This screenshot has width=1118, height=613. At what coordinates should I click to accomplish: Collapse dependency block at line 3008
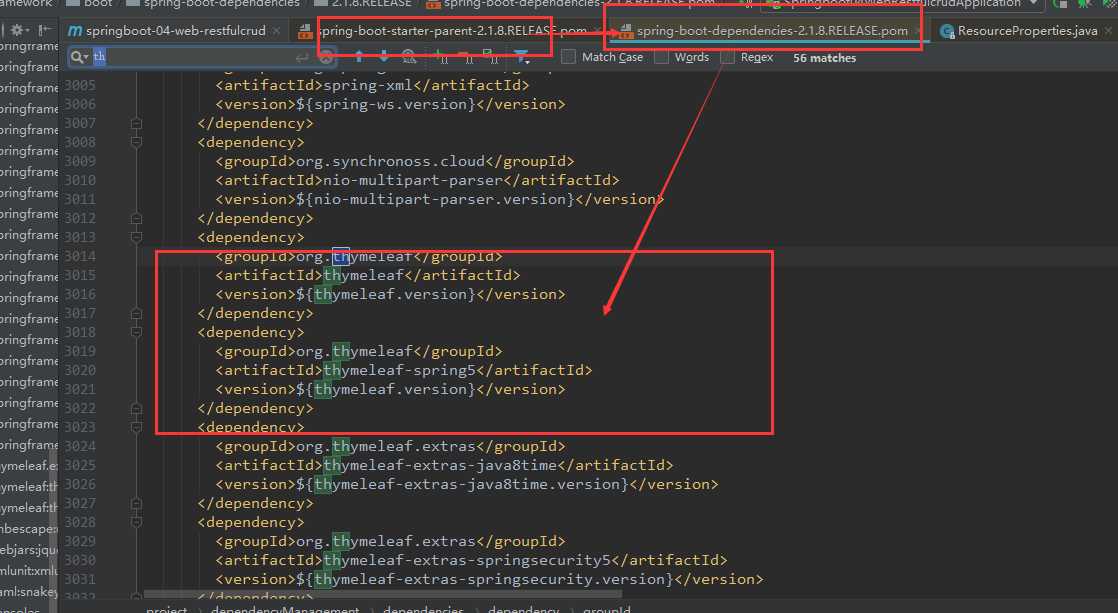pyautogui.click(x=136, y=142)
